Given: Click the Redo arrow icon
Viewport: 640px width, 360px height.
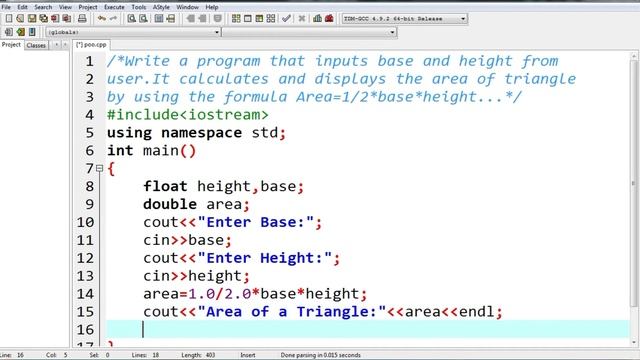Looking at the screenshot, I should [x=113, y=18].
